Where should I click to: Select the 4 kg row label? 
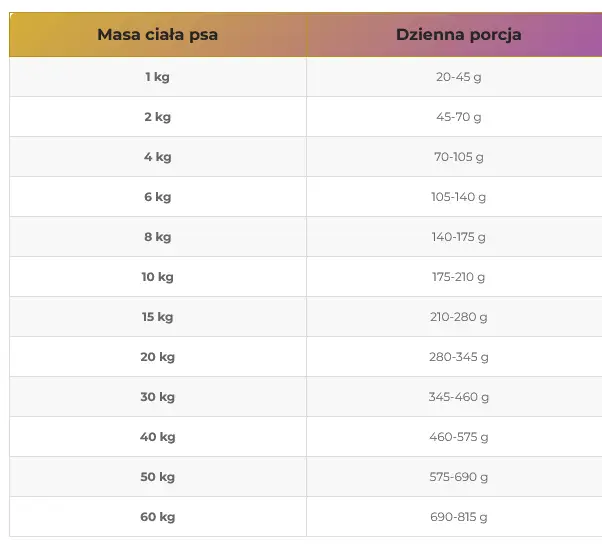coord(157,157)
